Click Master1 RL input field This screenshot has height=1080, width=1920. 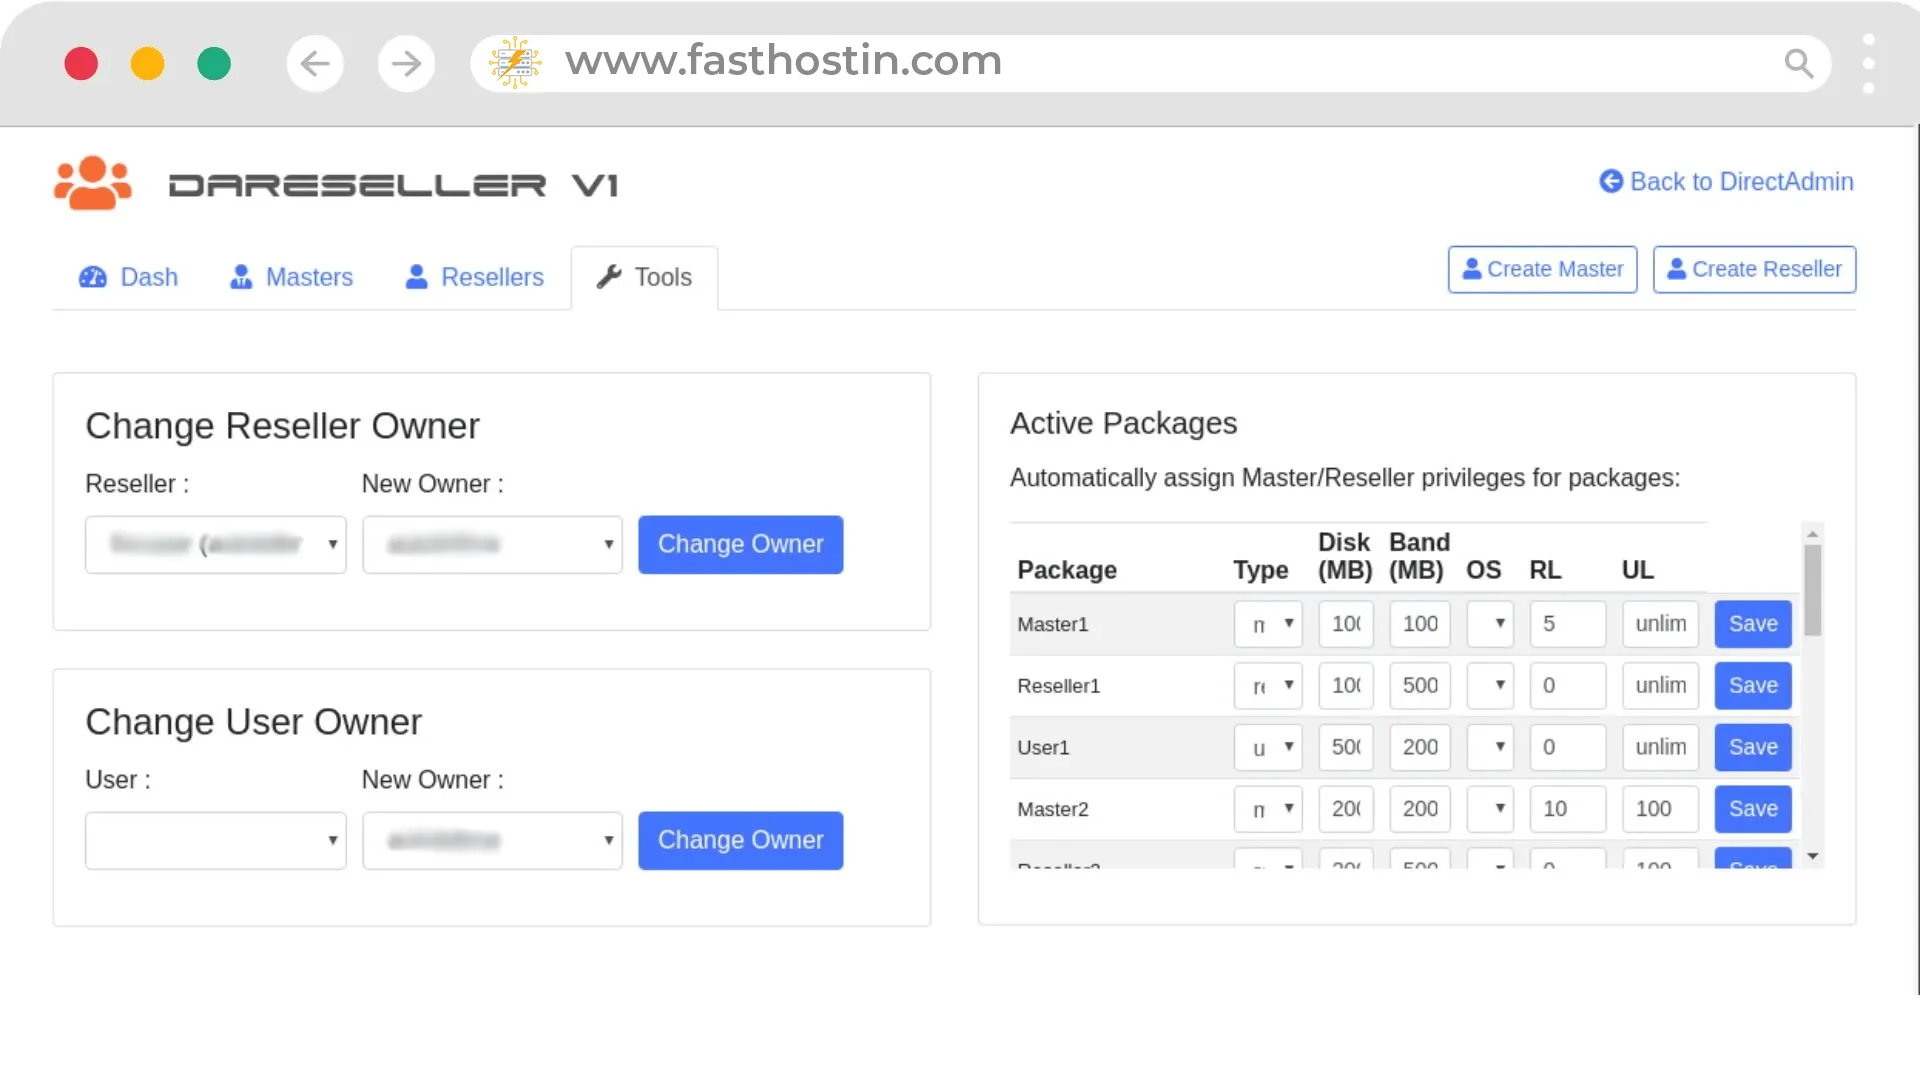point(1567,624)
